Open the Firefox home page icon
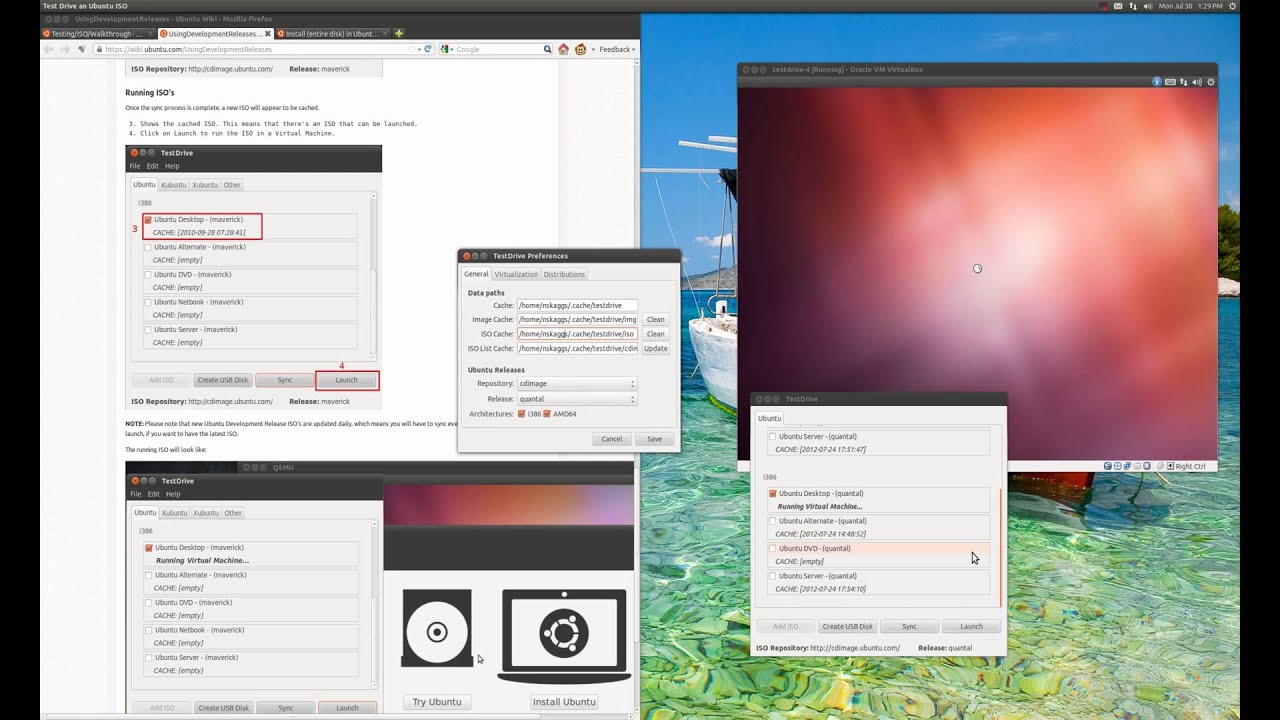This screenshot has height=720, width=1280. [563, 49]
